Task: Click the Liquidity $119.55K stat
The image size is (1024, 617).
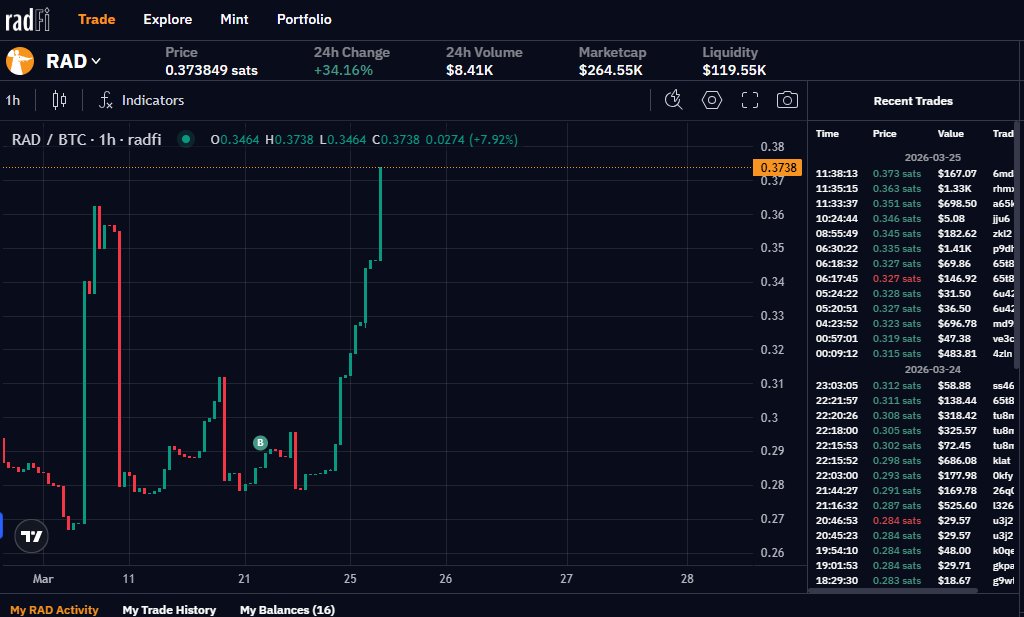Action: tap(734, 61)
